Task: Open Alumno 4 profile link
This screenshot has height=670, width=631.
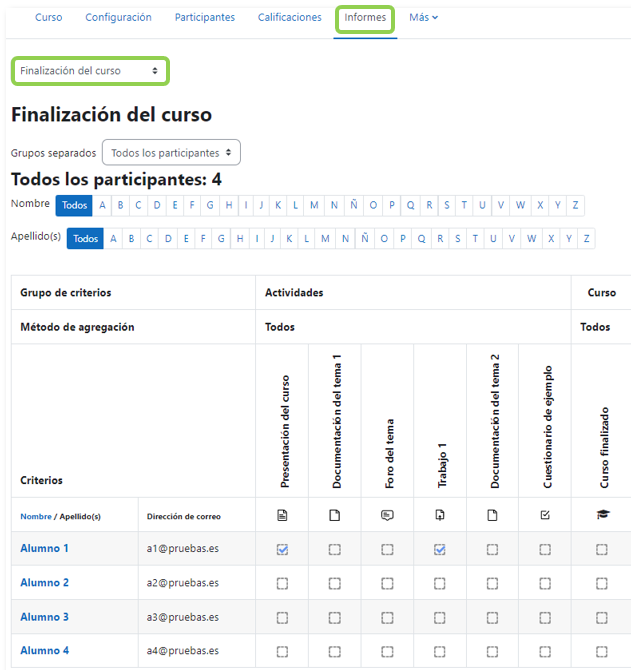Action: (44, 650)
